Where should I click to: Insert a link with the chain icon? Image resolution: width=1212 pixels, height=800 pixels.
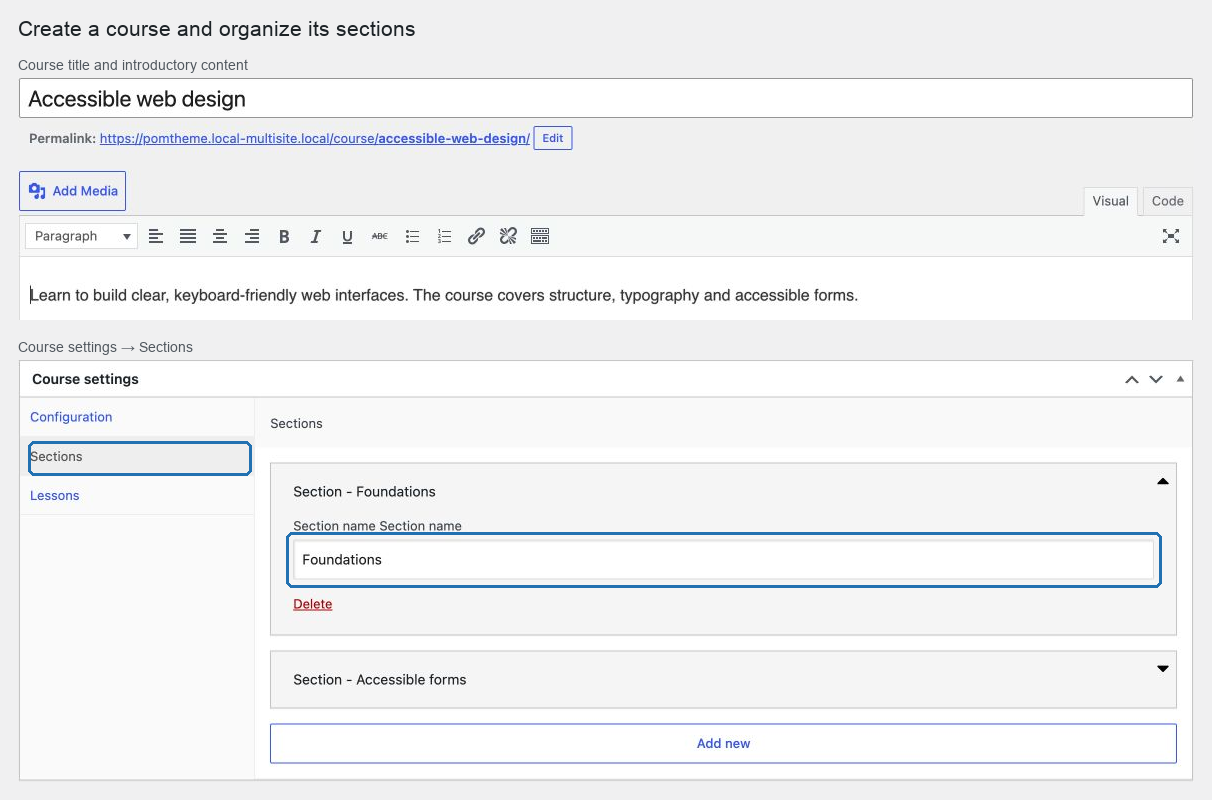pyautogui.click(x=476, y=236)
